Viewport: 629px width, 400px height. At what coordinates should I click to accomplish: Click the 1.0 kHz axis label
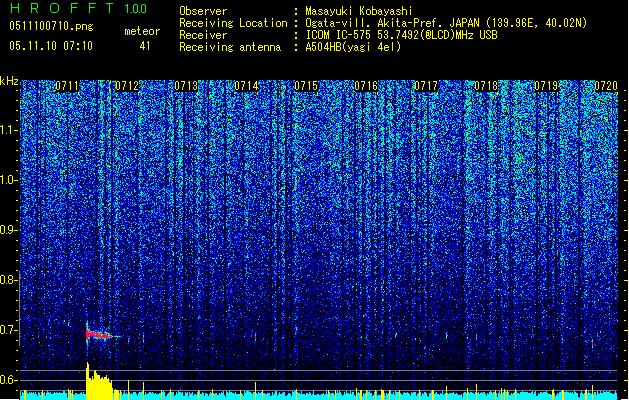pyautogui.click(x=8, y=180)
